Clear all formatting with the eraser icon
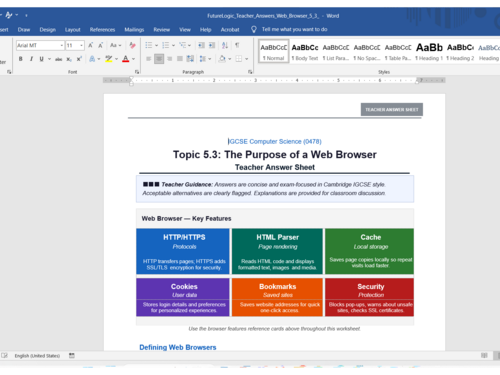The height and width of the screenshot is (375, 500). (132, 45)
